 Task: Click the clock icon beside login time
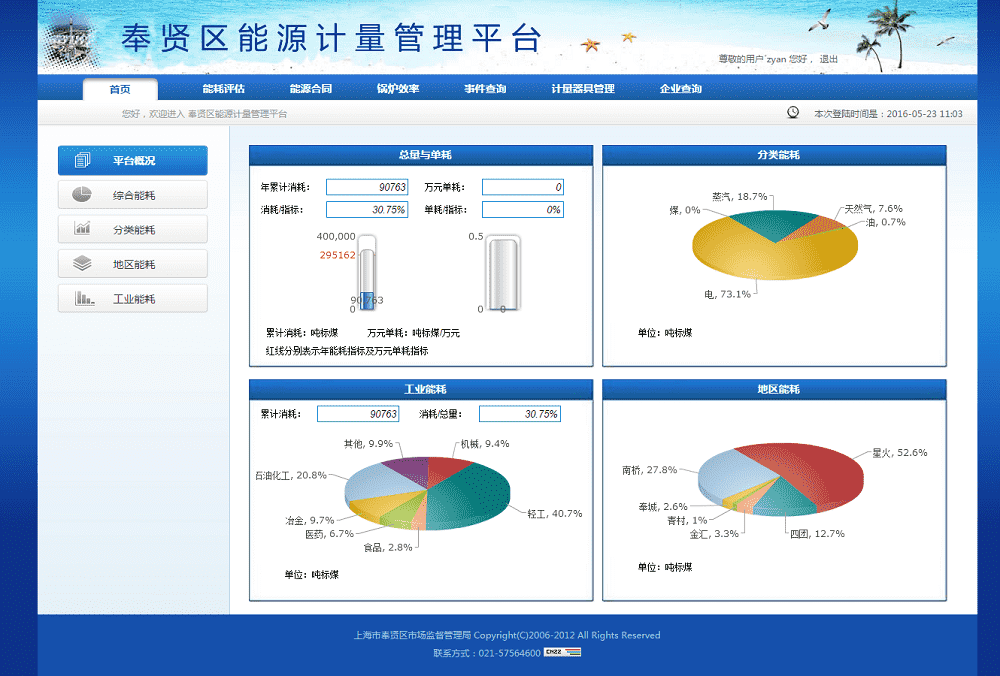[x=793, y=113]
